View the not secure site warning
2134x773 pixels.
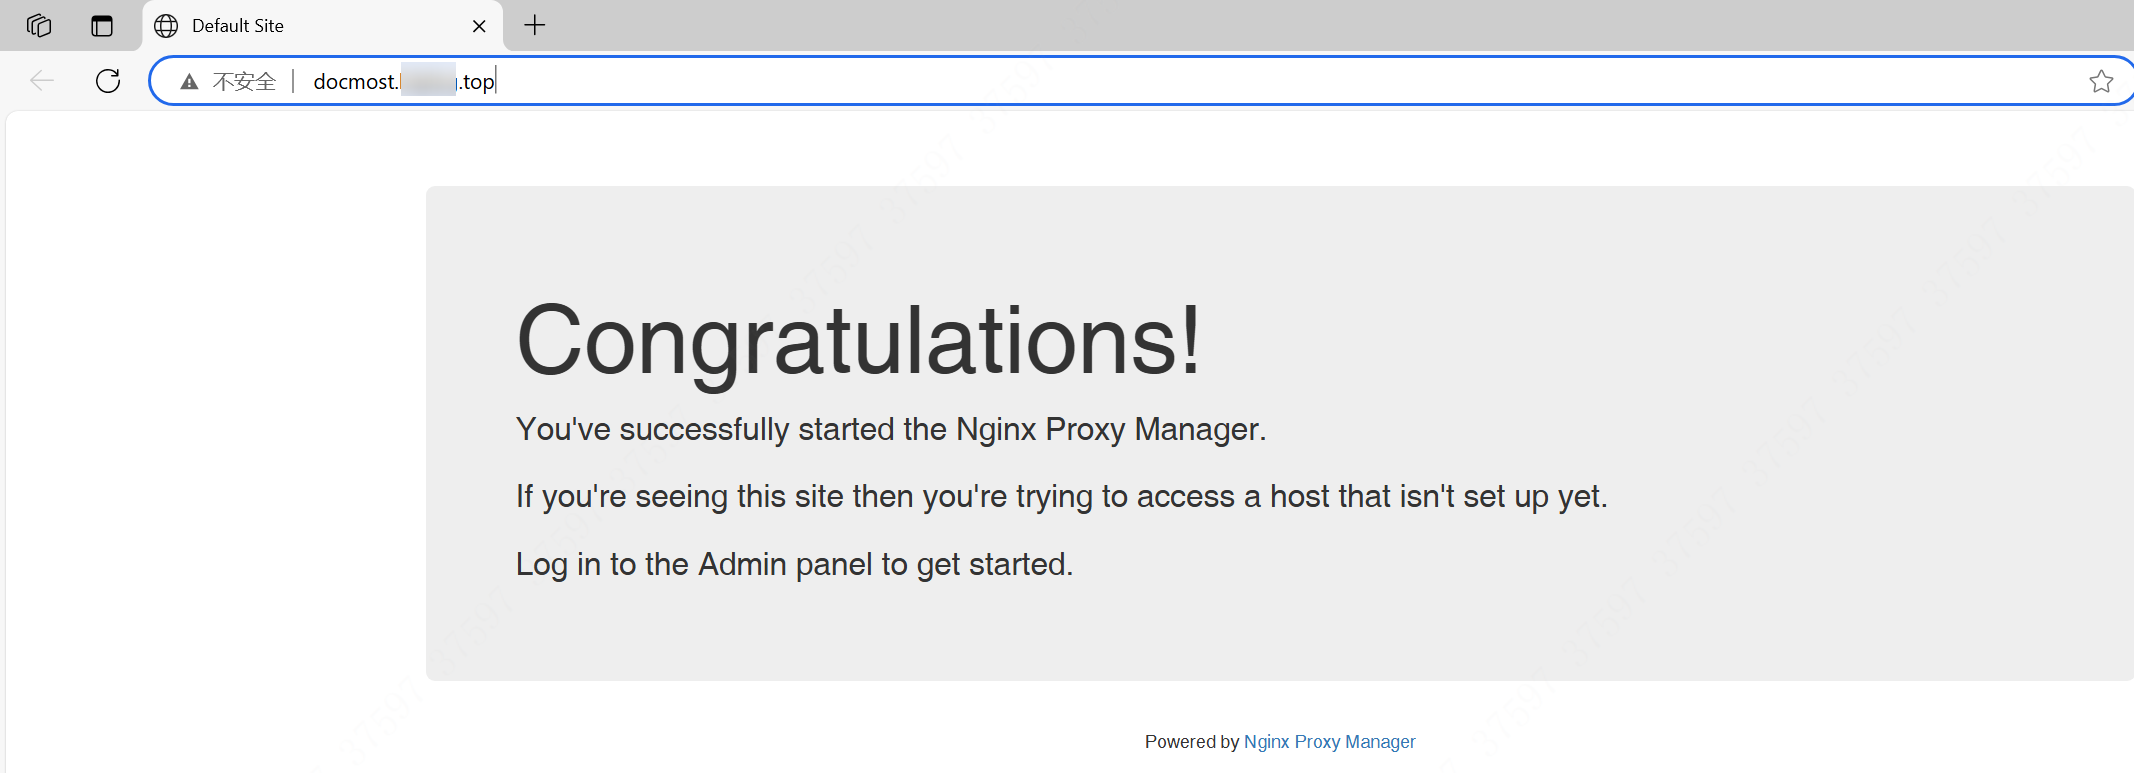228,81
